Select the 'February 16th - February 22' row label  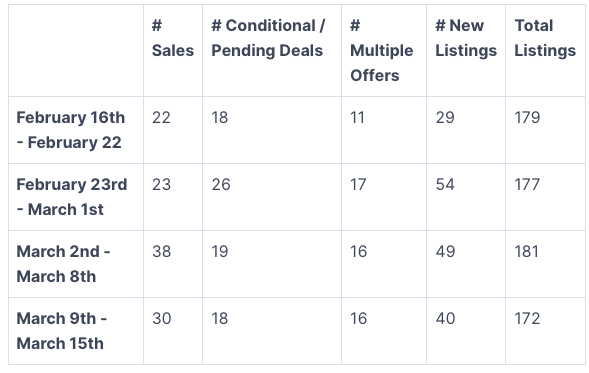[x=71, y=130]
